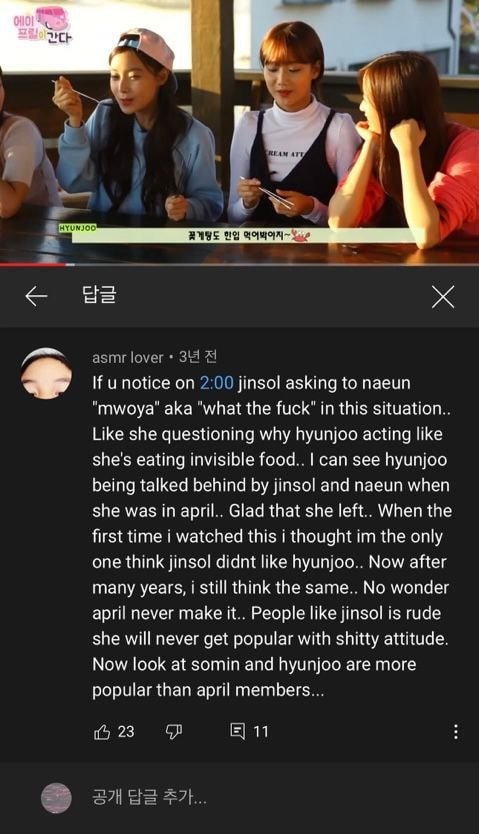Tap the HYUNJOO name tag in video
The width and height of the screenshot is (479, 834).
78,228
